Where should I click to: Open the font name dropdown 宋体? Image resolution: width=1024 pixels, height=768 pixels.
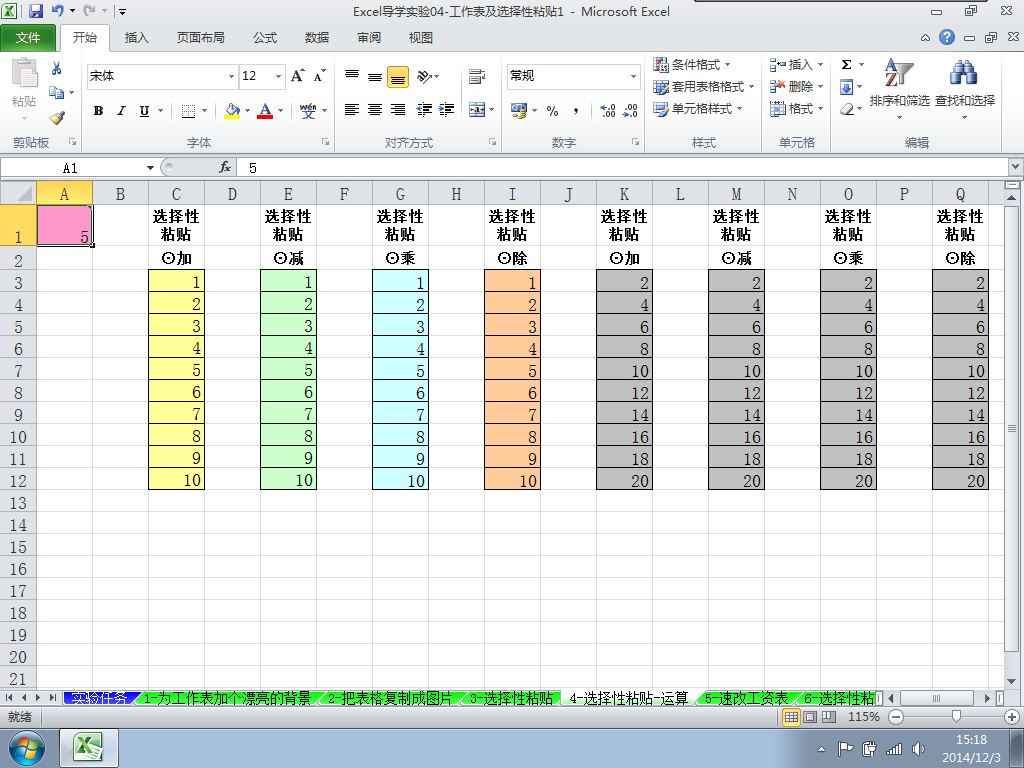(231, 76)
